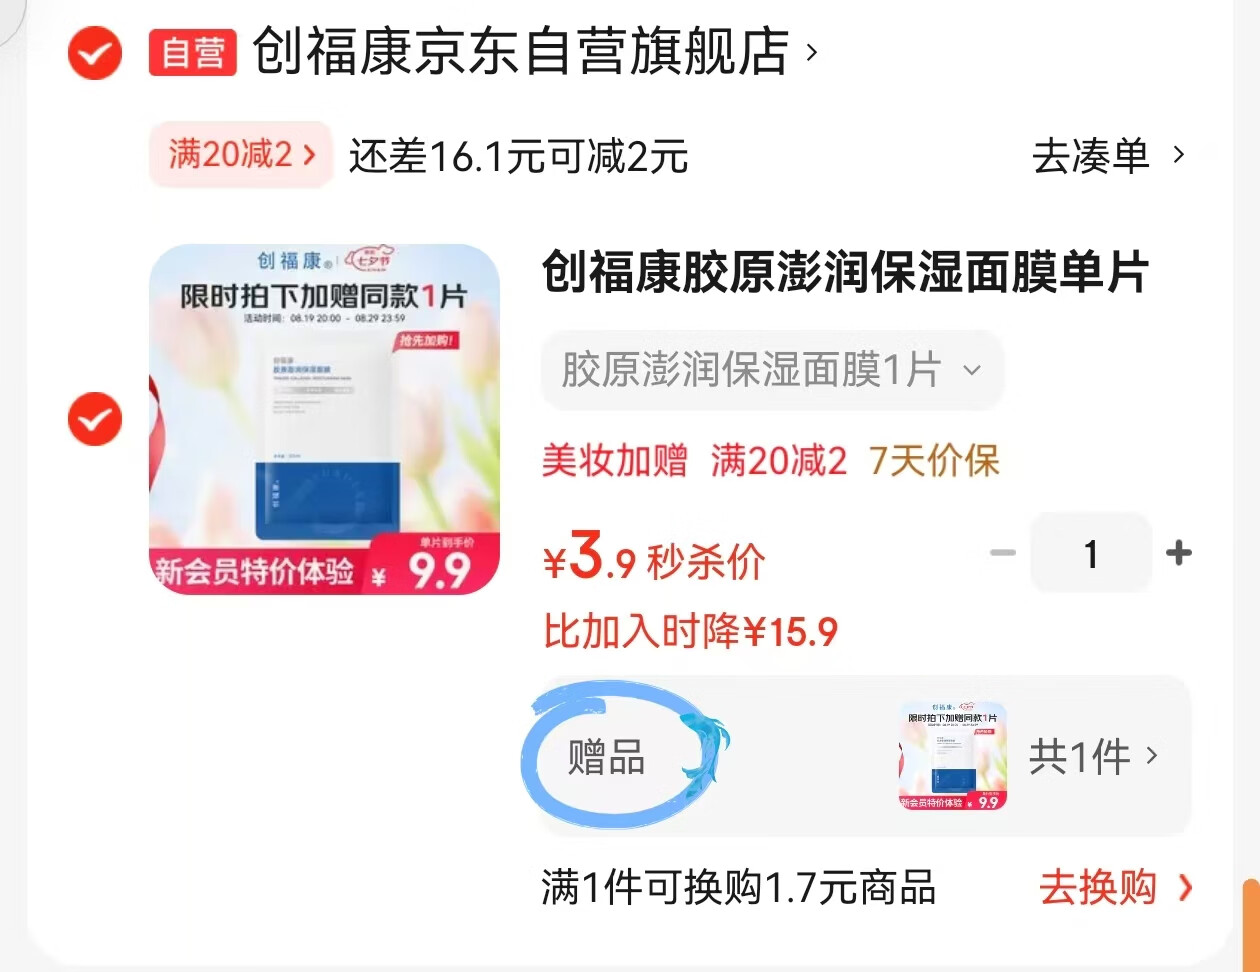Decrease quantity with the minus icon
This screenshot has width=1260, height=972.
point(1002,553)
